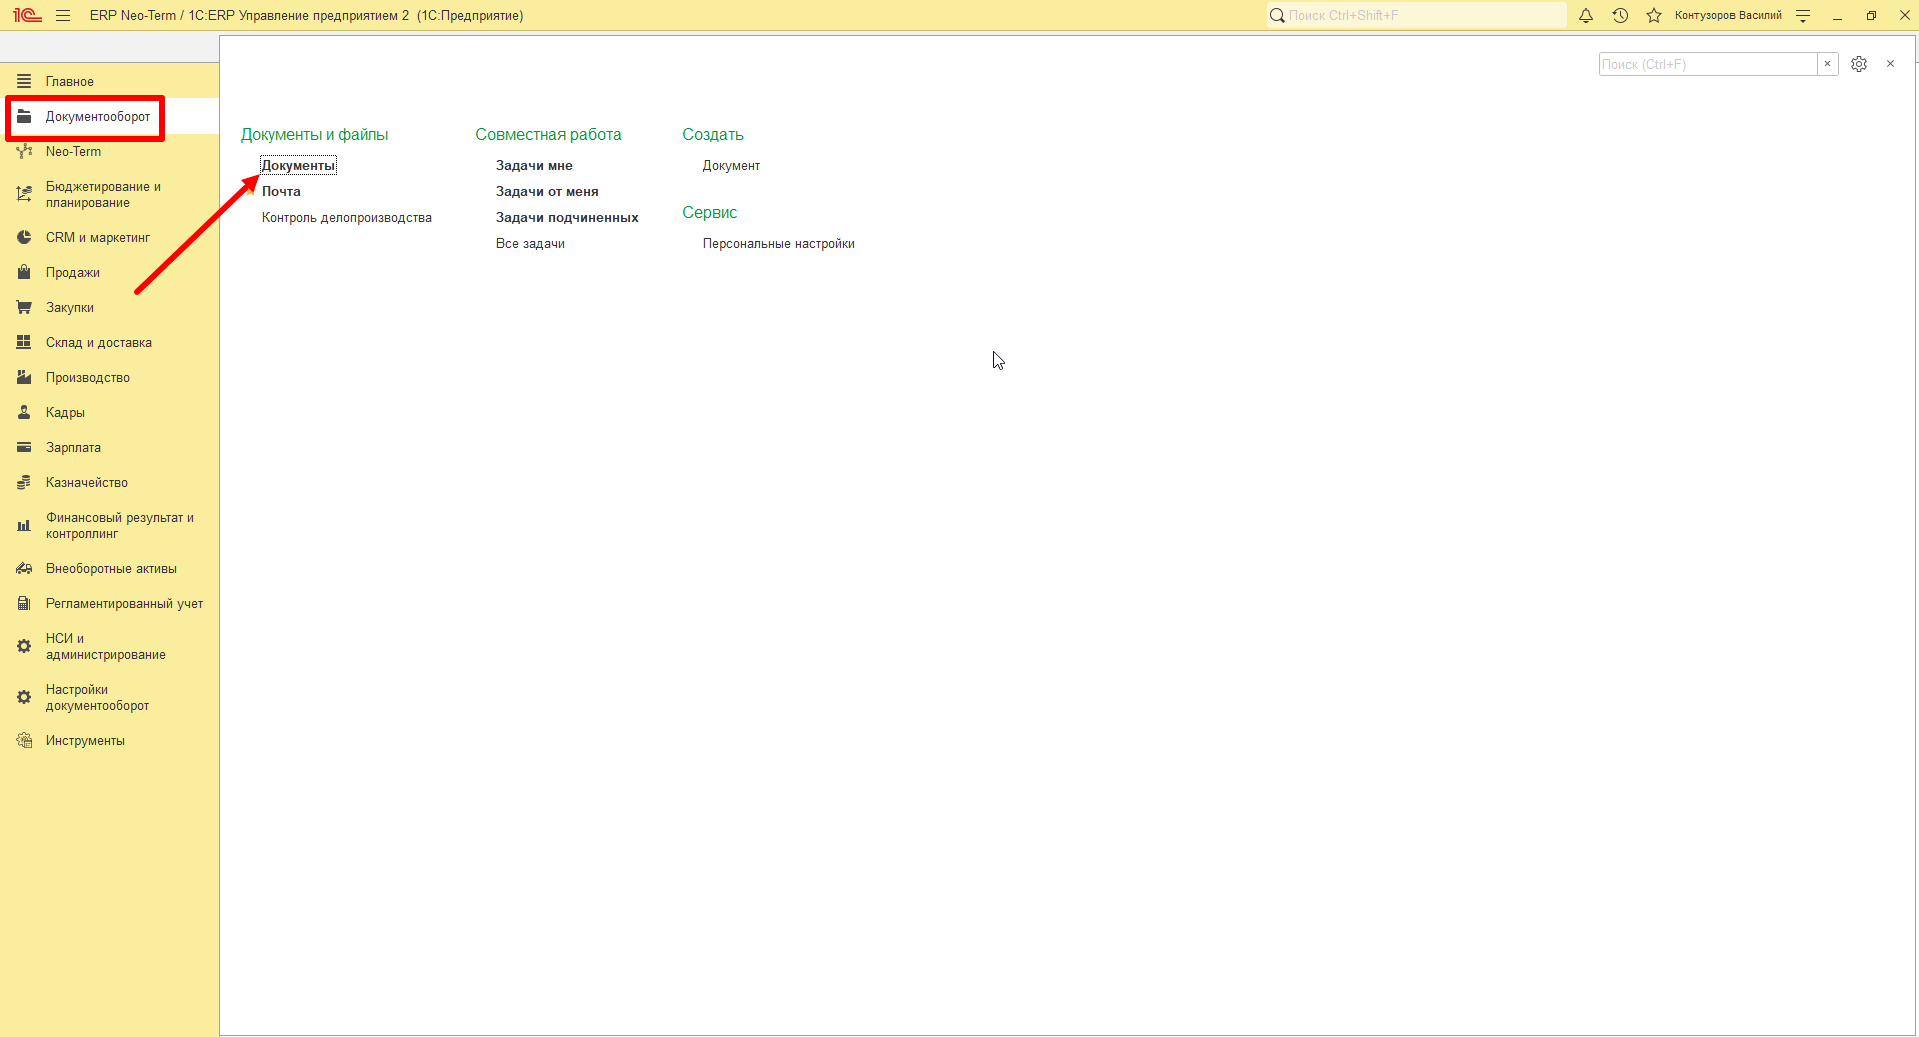This screenshot has height=1037, width=1919.
Task: Open Задачи подчиненных link
Action: 567,218
